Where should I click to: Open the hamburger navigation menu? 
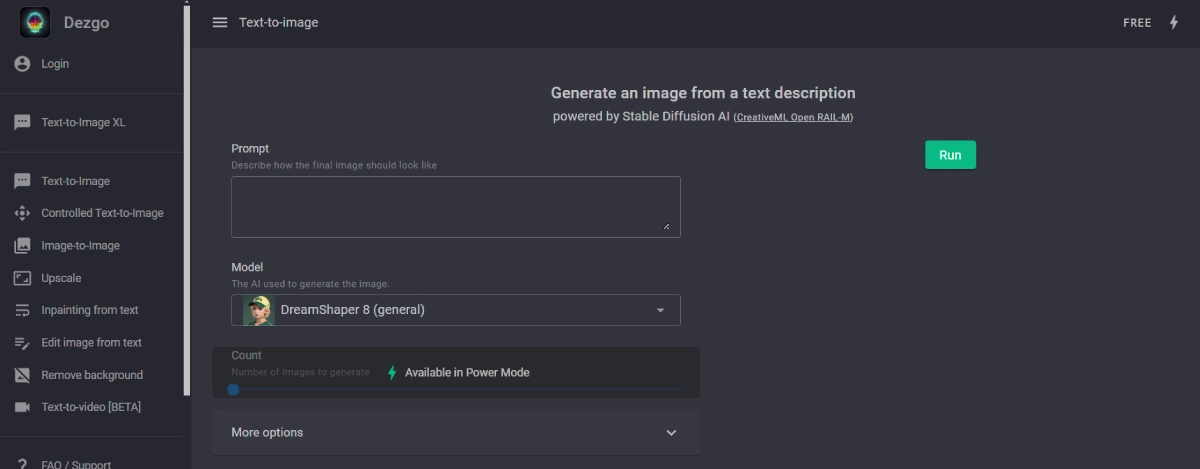coord(220,22)
